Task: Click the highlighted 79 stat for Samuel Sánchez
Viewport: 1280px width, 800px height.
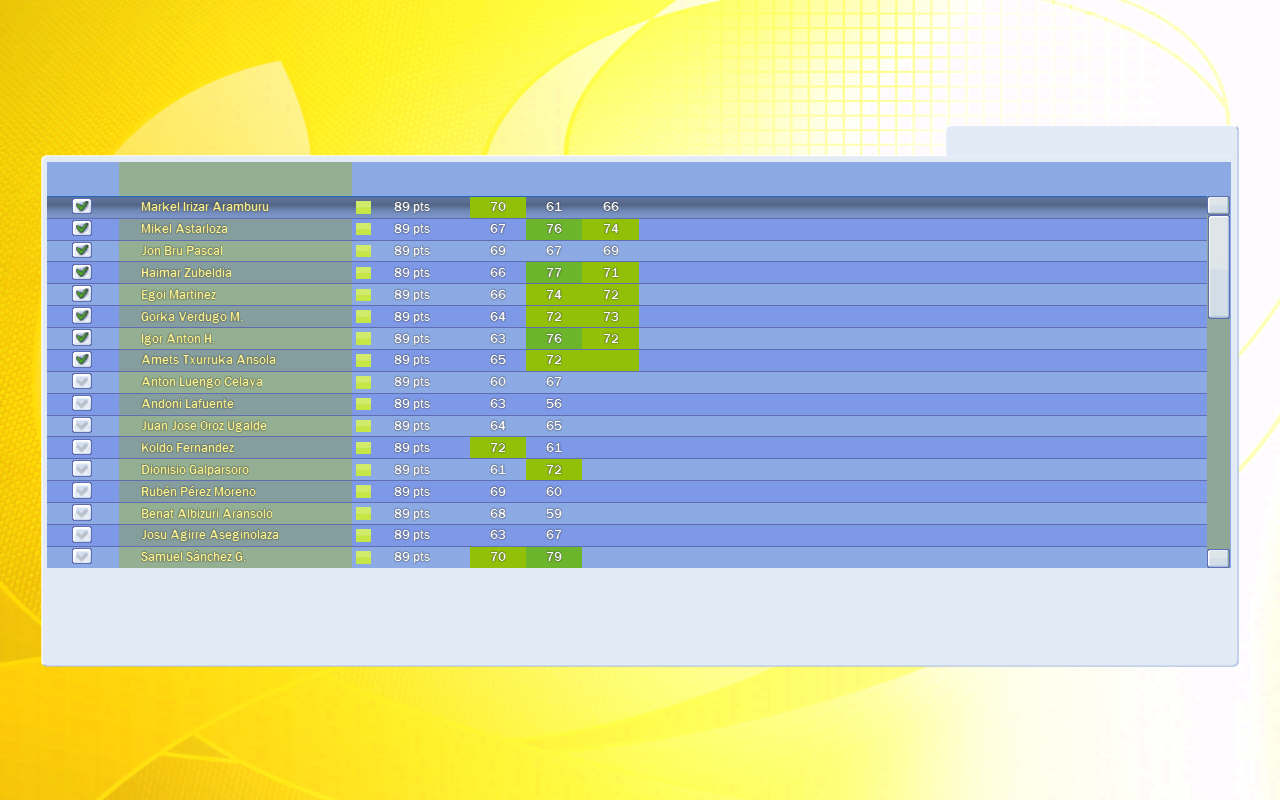Action: coord(553,557)
